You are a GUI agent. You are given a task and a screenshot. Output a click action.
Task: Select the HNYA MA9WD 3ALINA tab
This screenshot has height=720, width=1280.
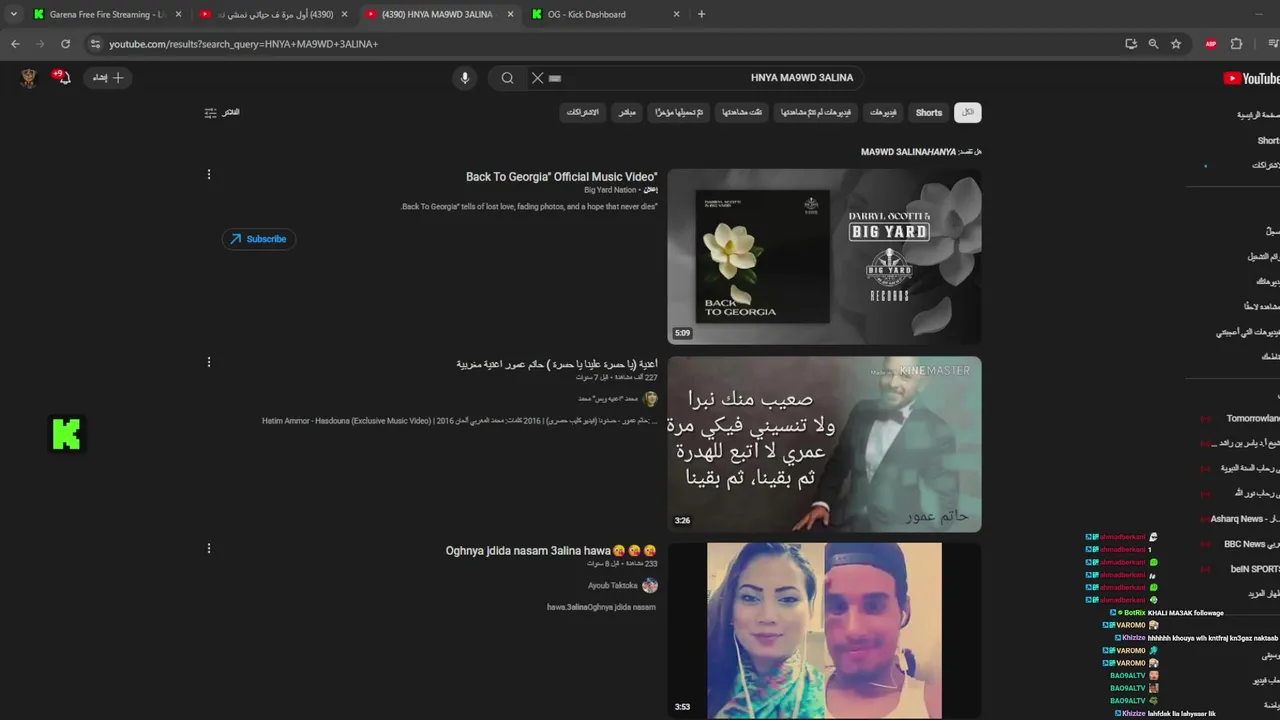439,14
